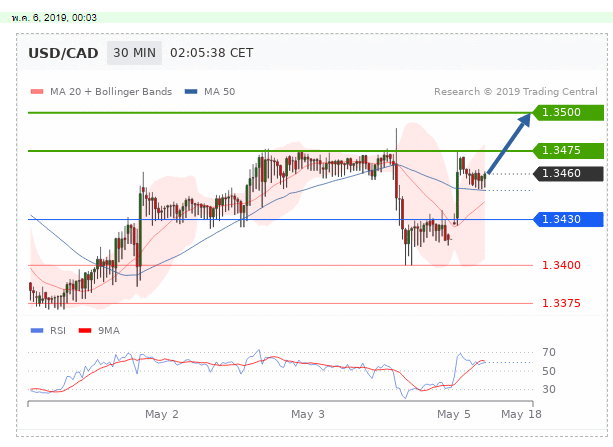Screen dimensions: 613x447
Task: Click the red 9MA legend swatch
Action: [x=85, y=331]
